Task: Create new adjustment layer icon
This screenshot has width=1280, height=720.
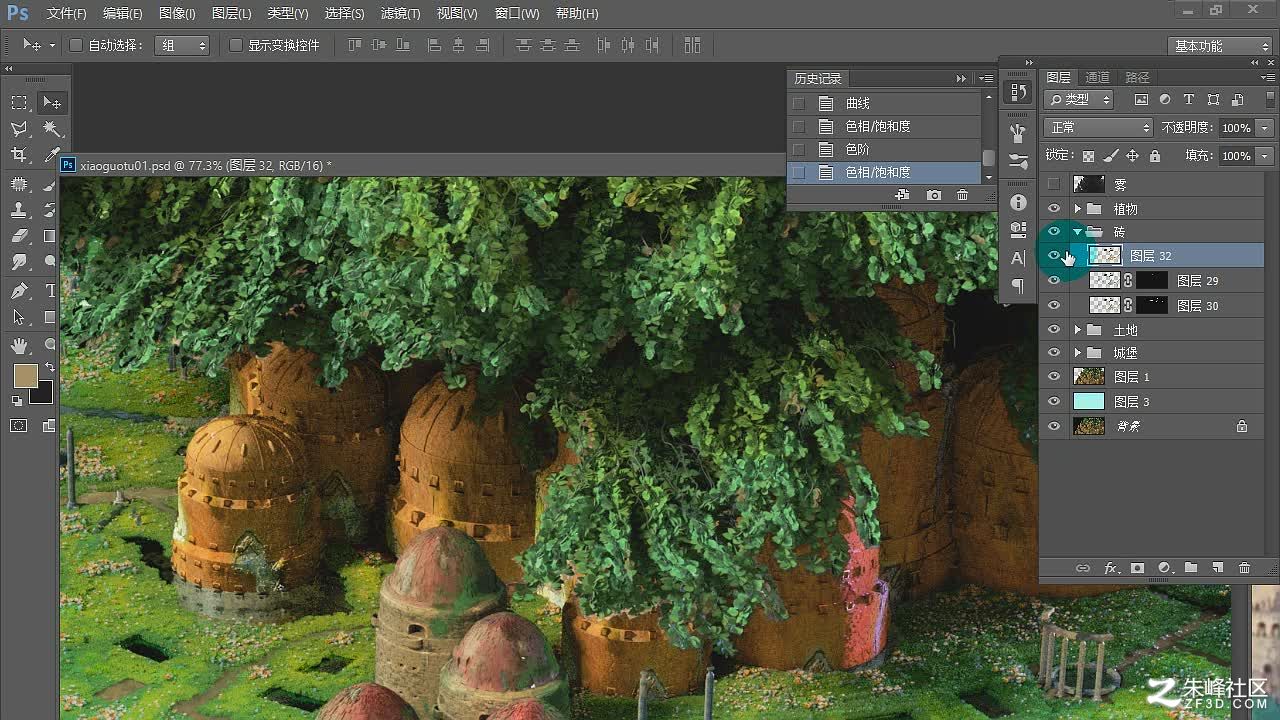Action: point(1164,568)
